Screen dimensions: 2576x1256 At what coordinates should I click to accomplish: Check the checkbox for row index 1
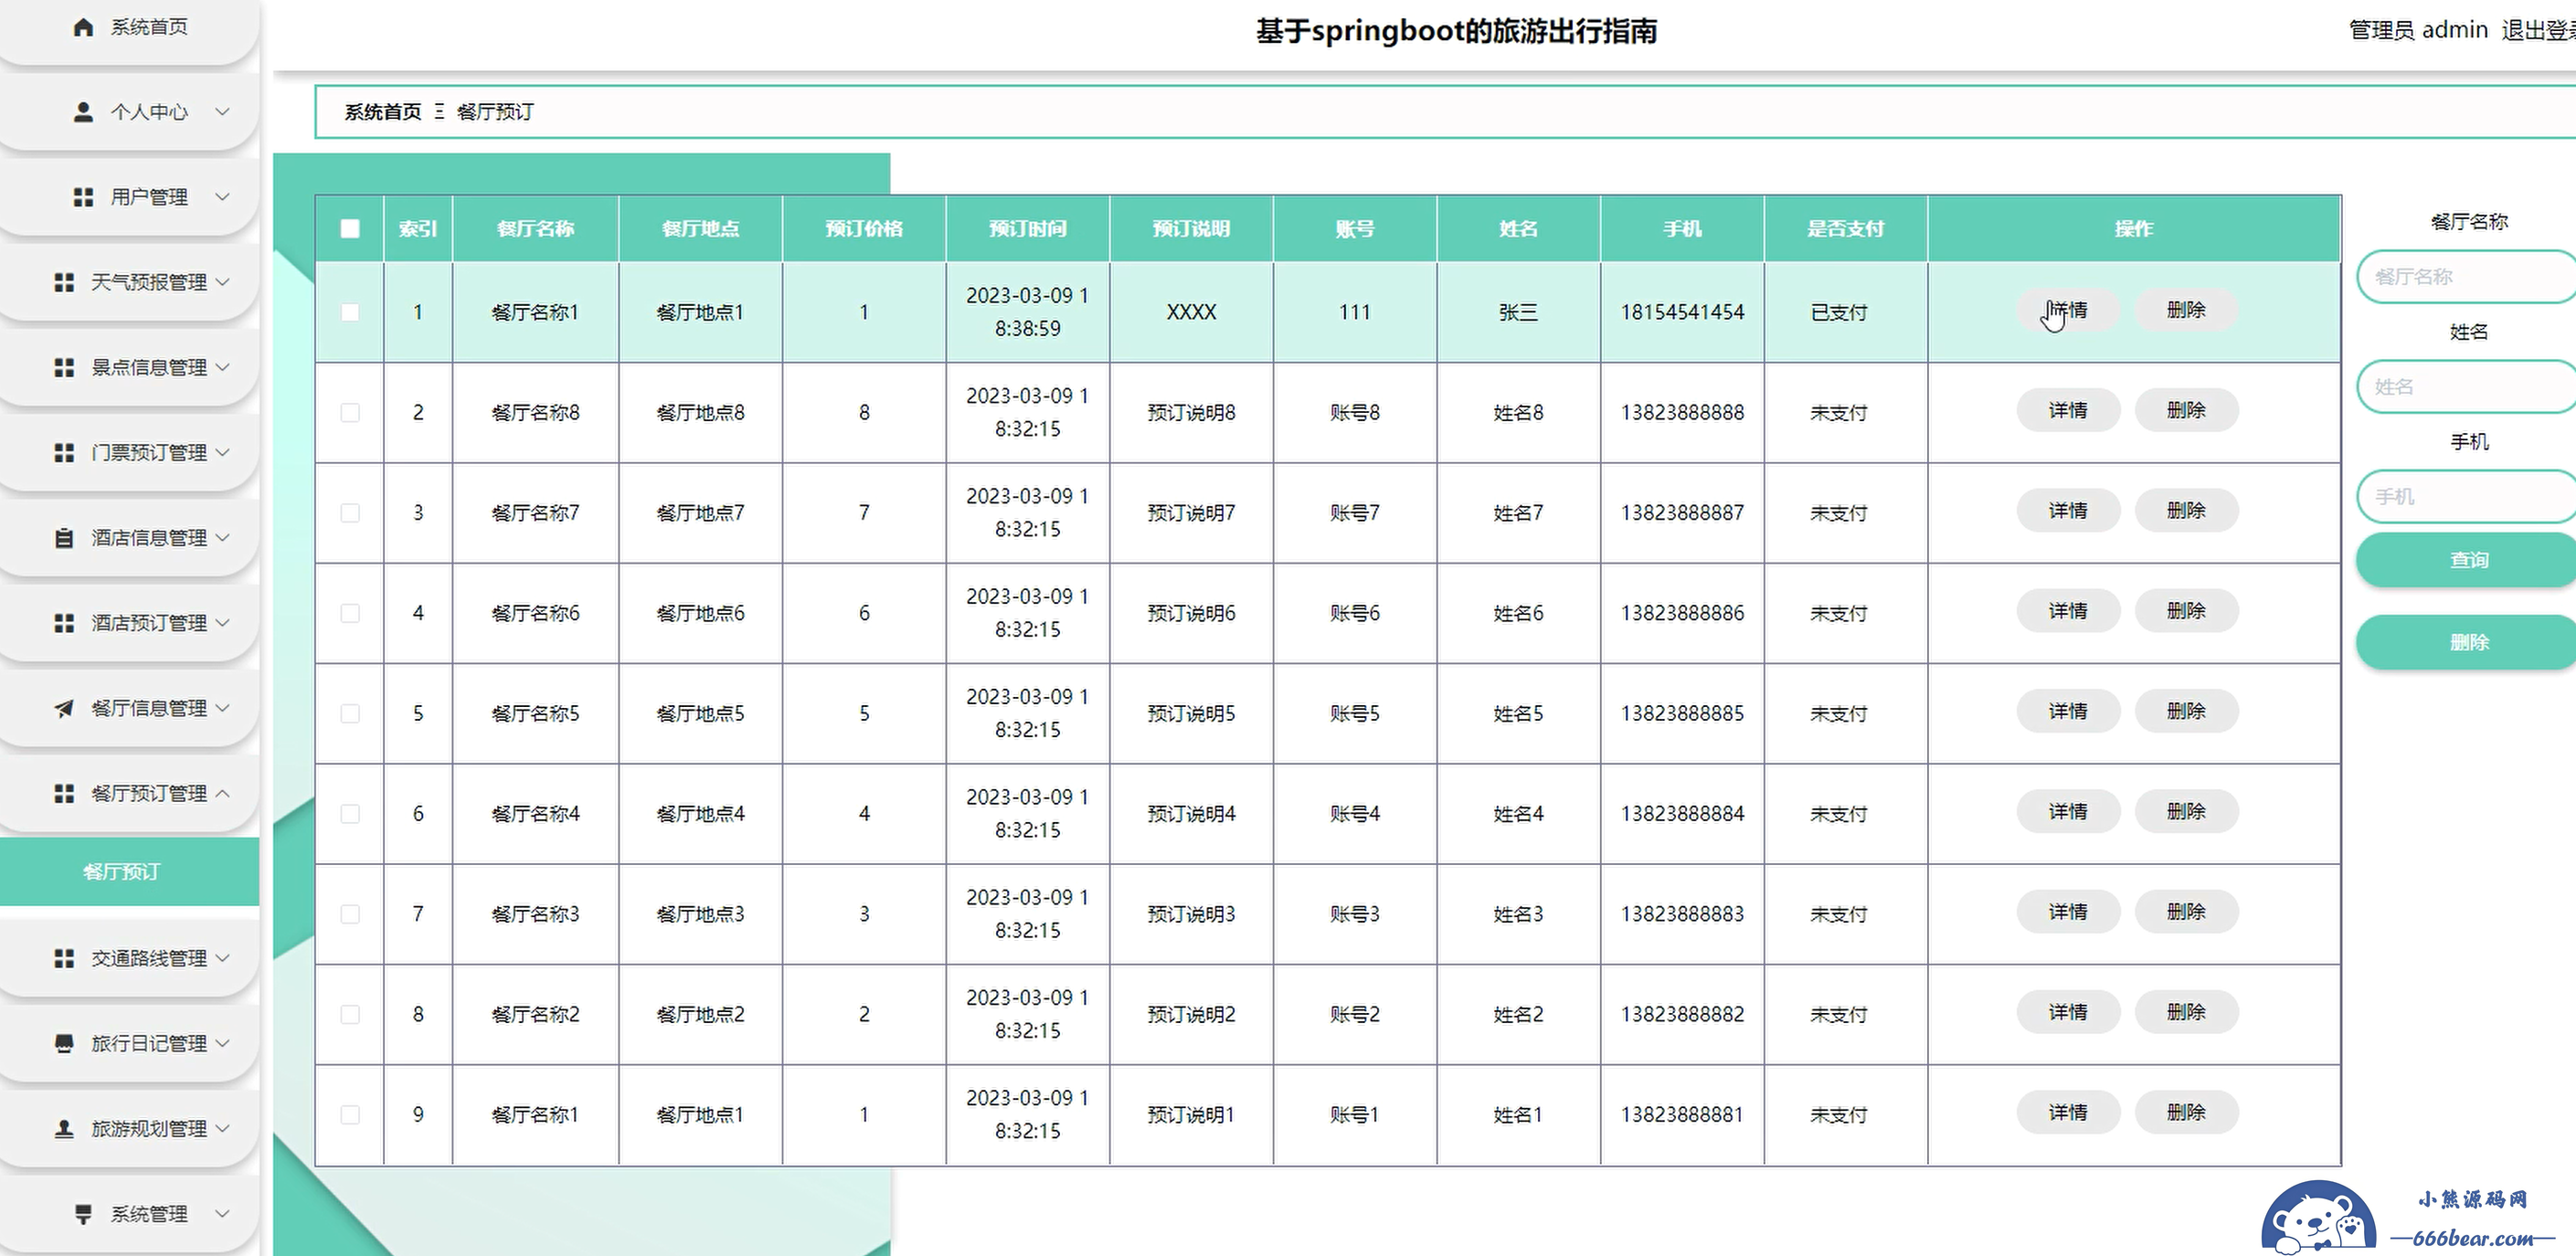[x=350, y=312]
